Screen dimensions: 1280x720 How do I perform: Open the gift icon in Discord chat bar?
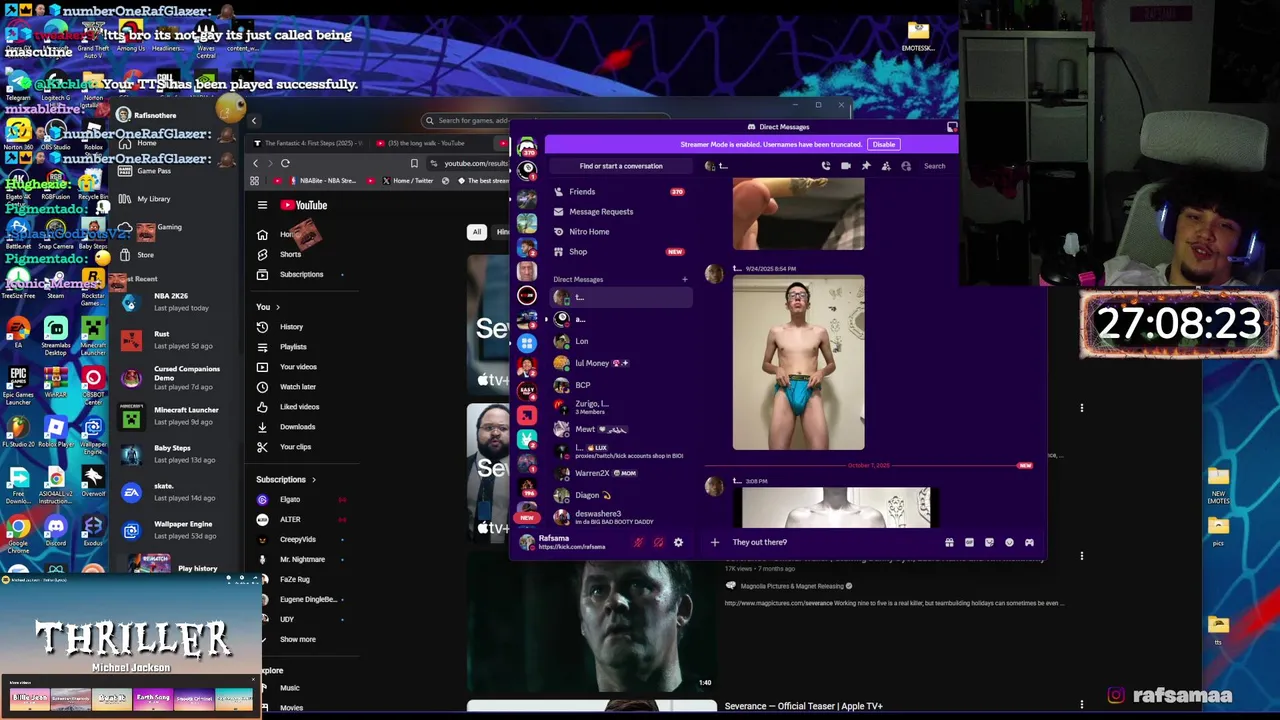tap(949, 542)
